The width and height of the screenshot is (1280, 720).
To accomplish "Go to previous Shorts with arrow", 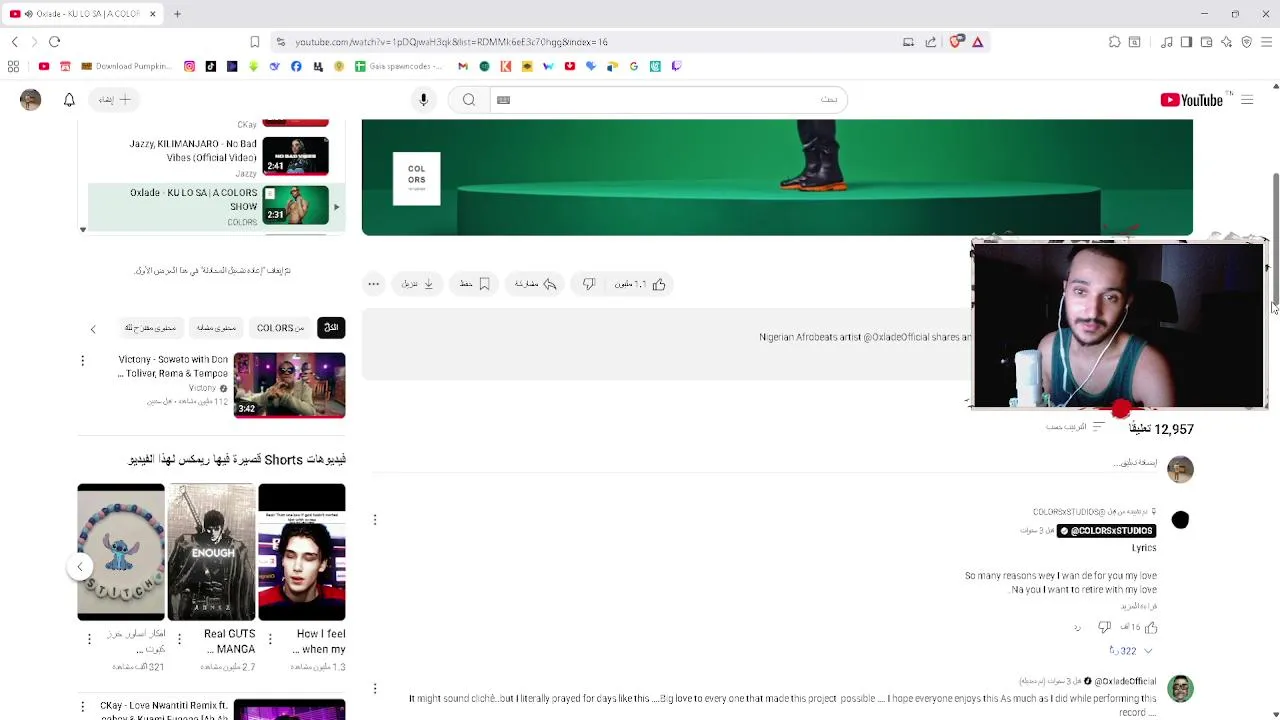I will pyautogui.click(x=80, y=567).
